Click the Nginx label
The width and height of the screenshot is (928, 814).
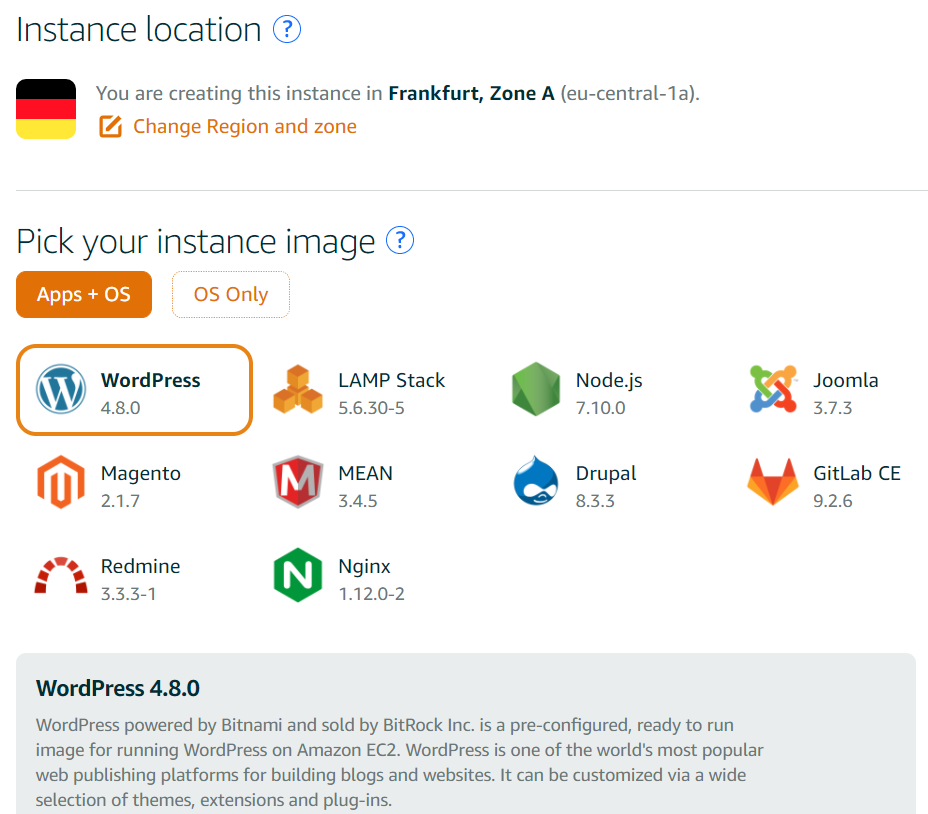pyautogui.click(x=365, y=567)
